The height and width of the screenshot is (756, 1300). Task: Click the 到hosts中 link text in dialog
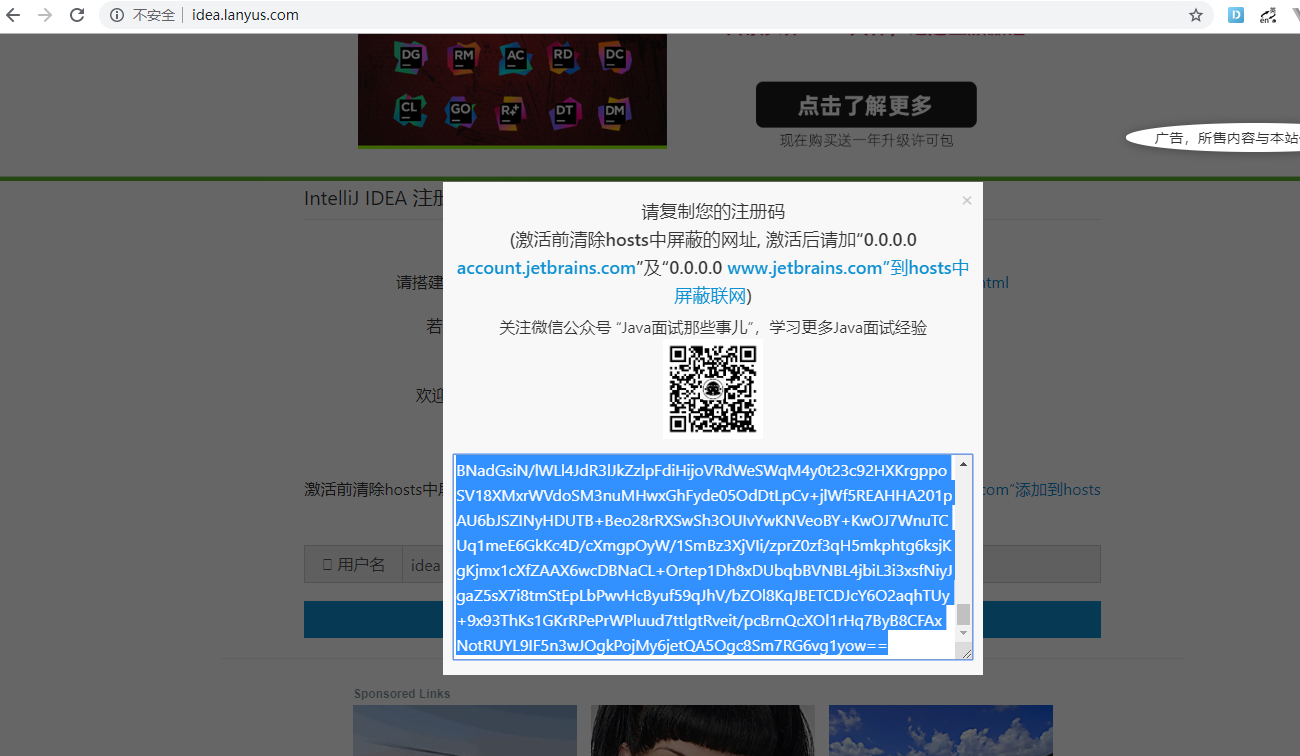tap(930, 268)
